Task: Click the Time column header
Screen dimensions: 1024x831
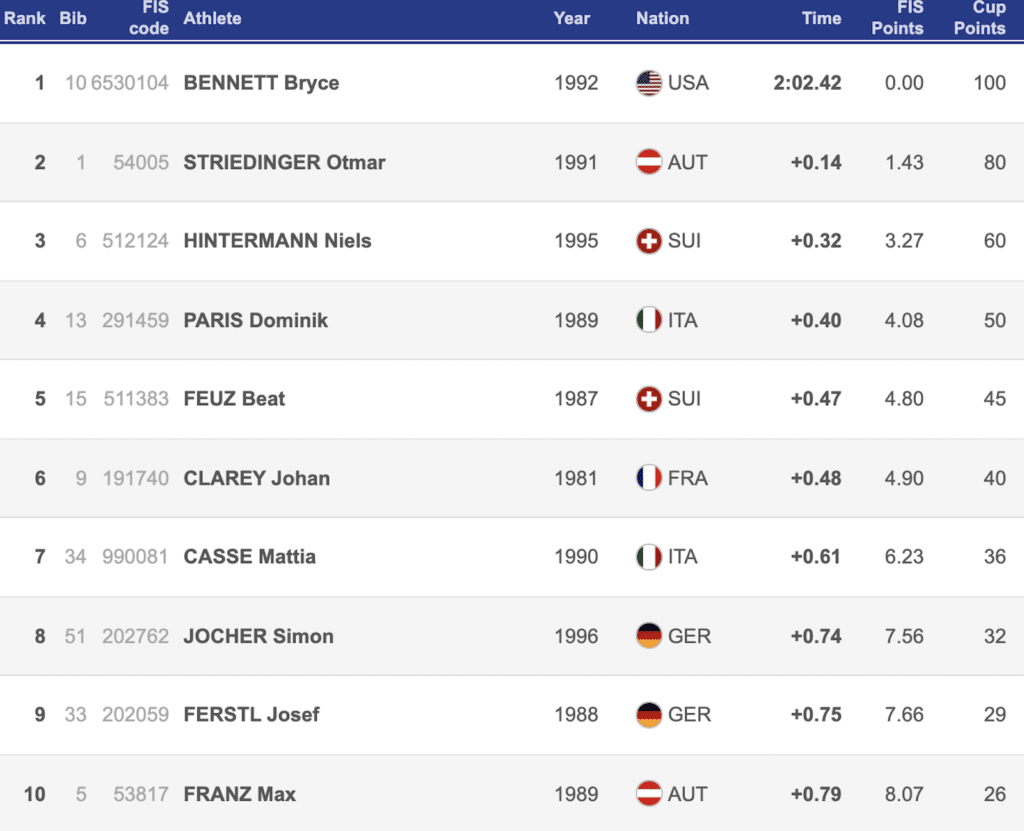Action: point(821,18)
